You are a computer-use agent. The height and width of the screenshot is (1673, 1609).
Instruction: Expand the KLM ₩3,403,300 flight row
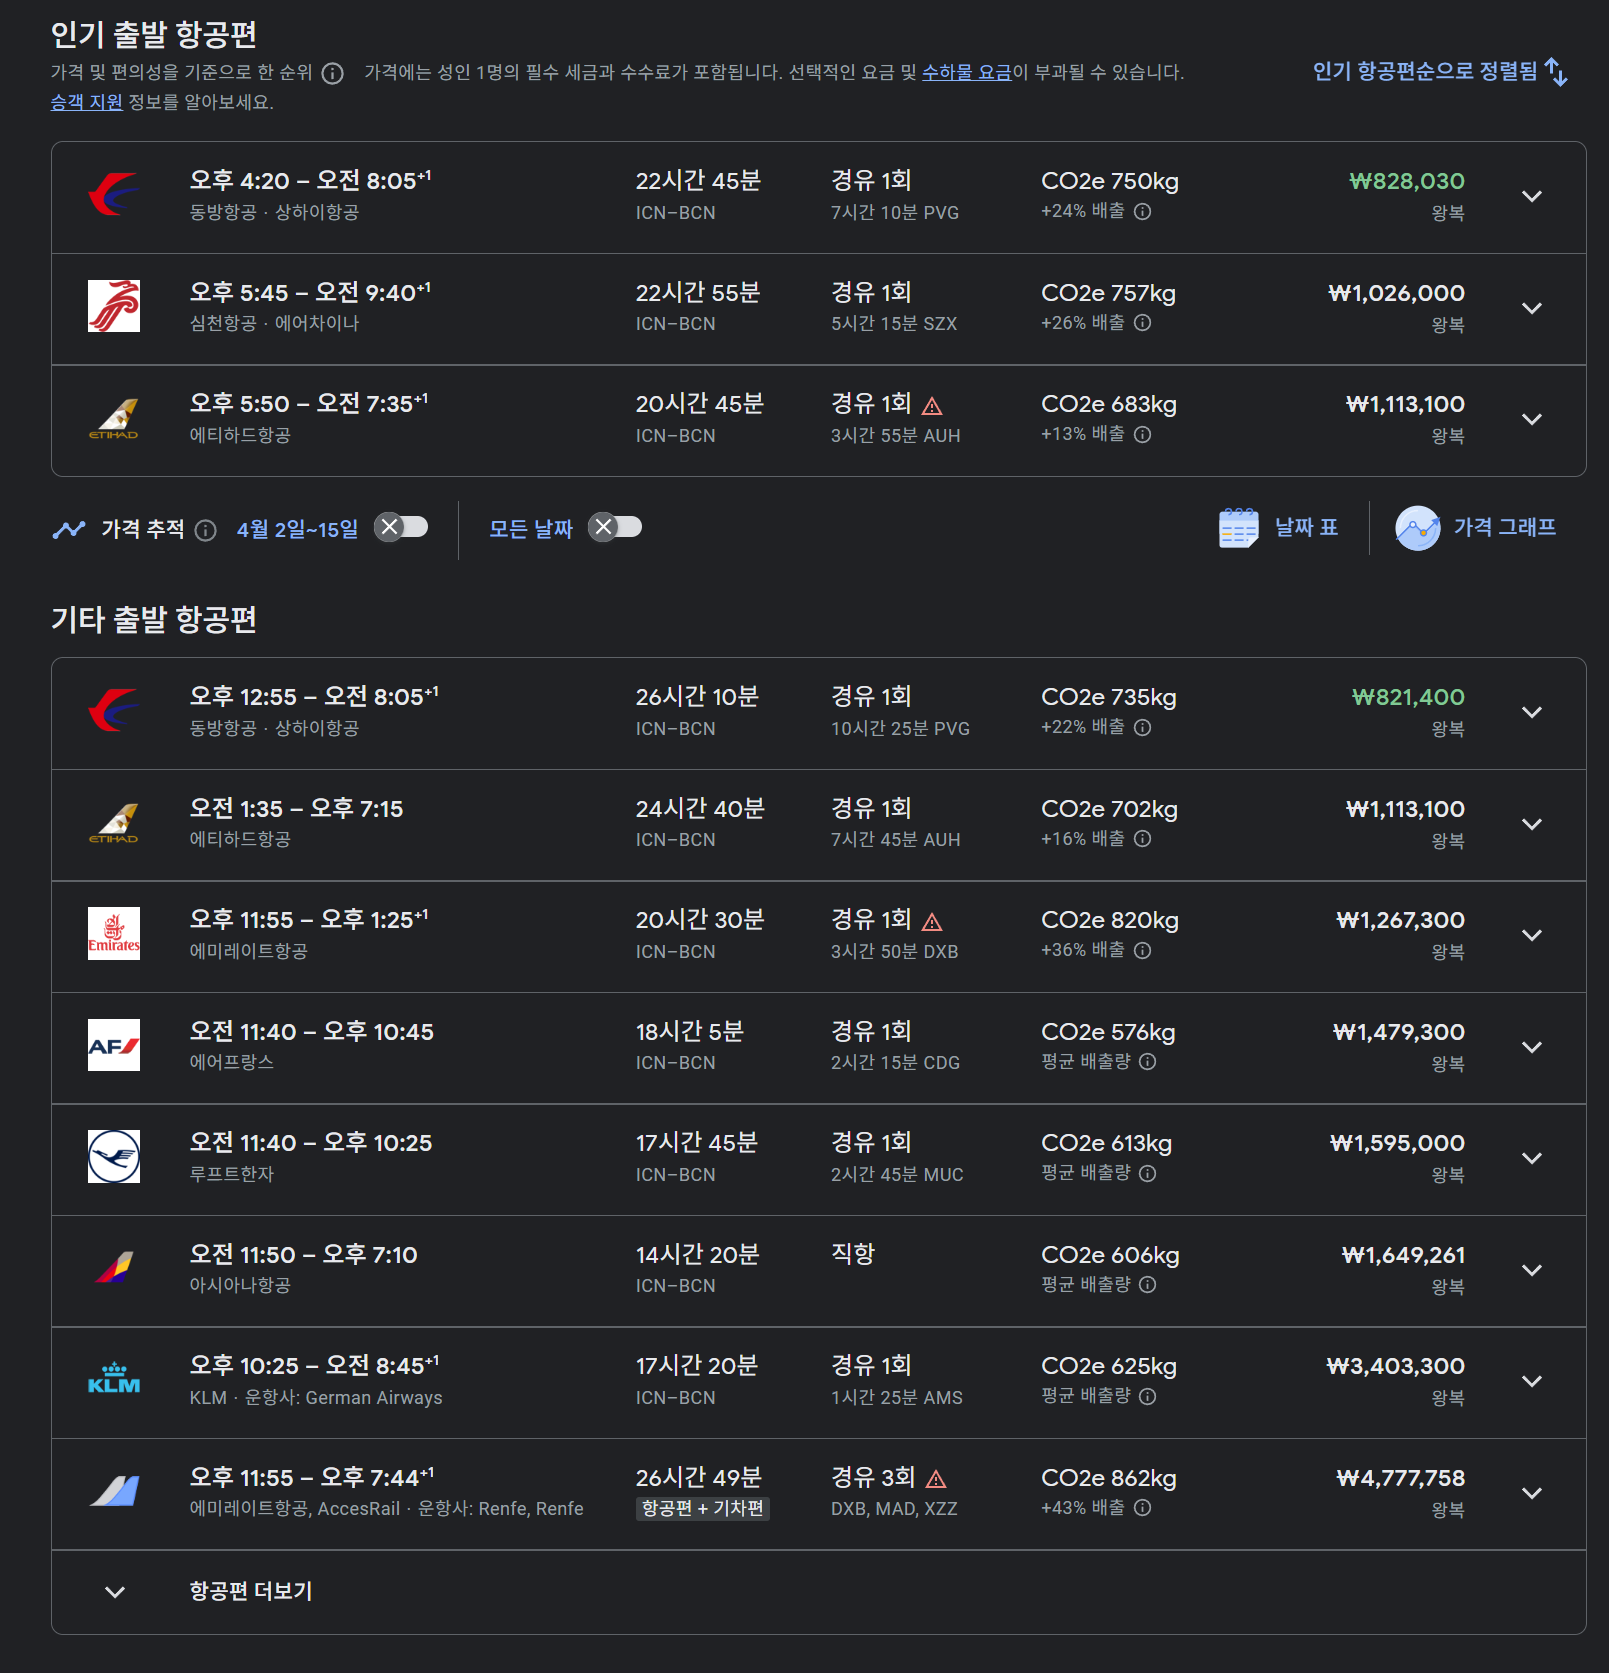click(x=1531, y=1381)
